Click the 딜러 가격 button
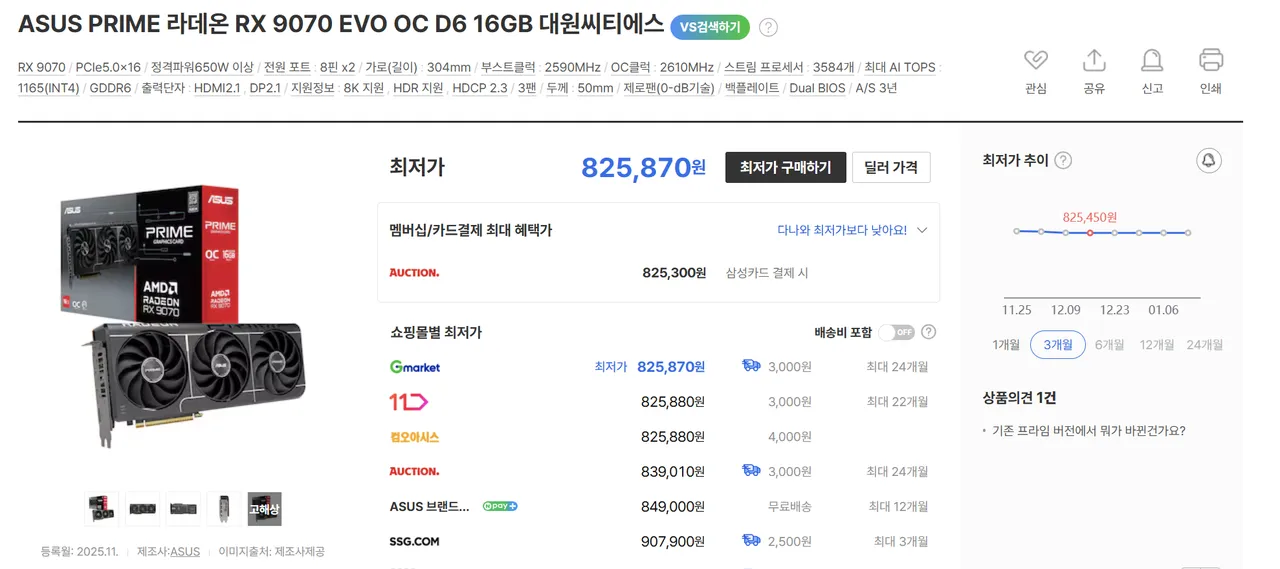 tap(891, 168)
